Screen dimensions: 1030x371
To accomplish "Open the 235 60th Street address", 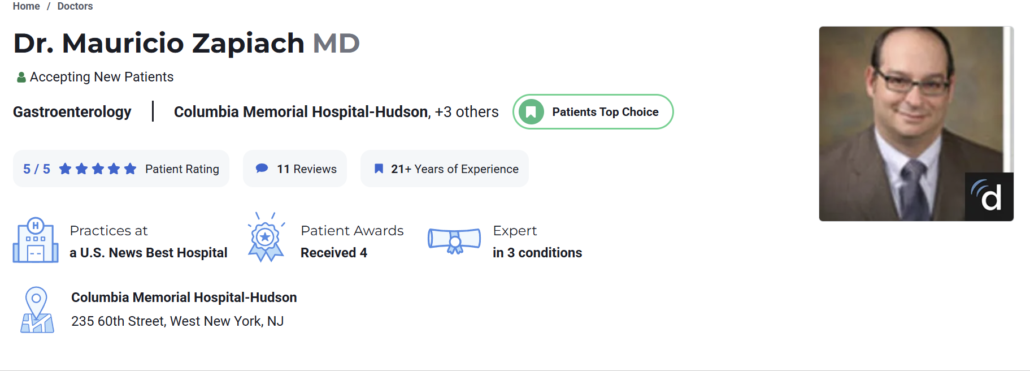I will (x=177, y=322).
